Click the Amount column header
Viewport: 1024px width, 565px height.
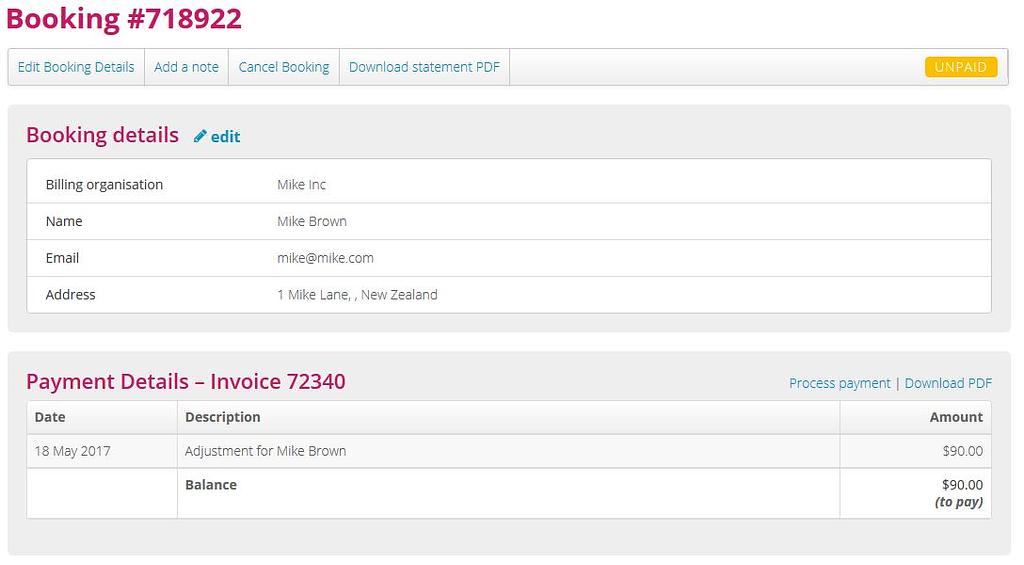pyautogui.click(x=955, y=417)
